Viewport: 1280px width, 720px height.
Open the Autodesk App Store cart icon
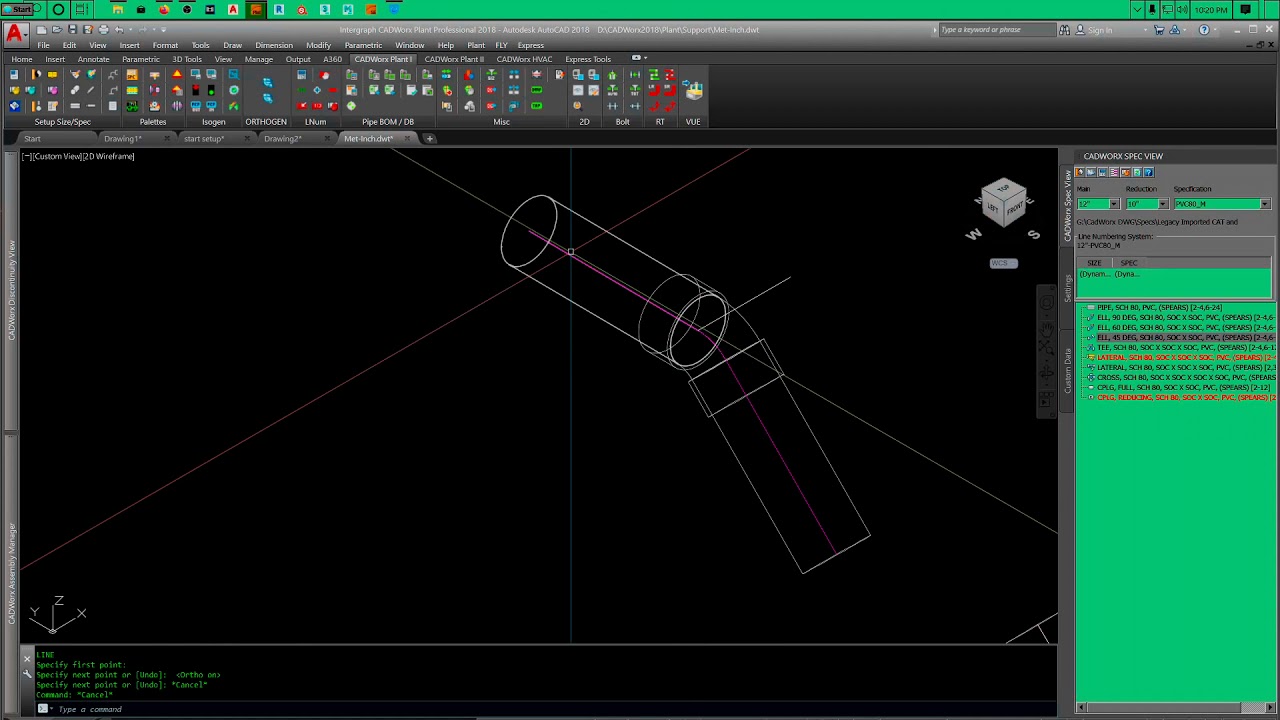1159,30
